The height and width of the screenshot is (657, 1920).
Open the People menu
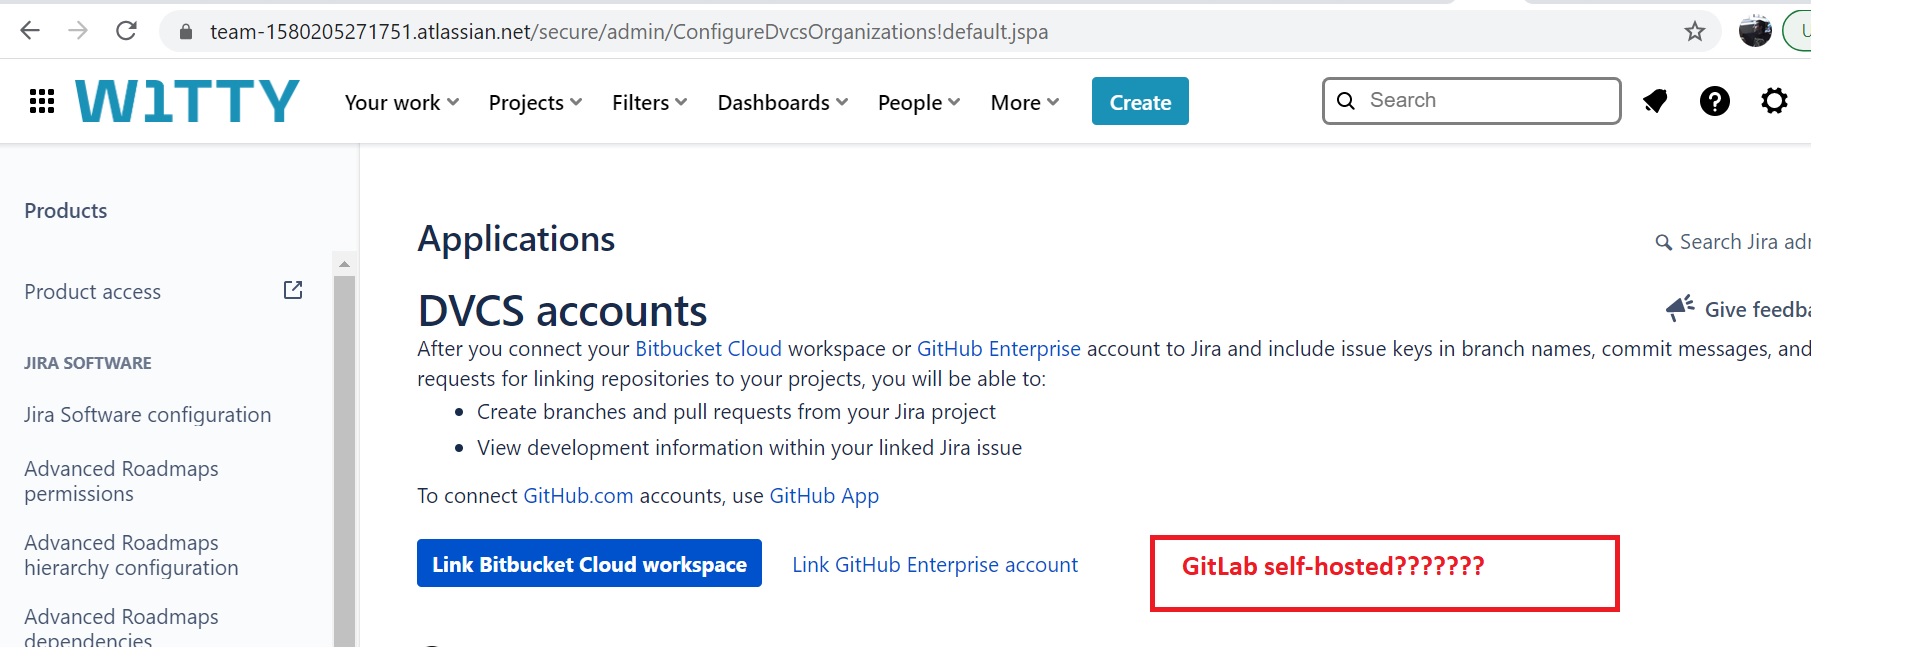click(918, 102)
